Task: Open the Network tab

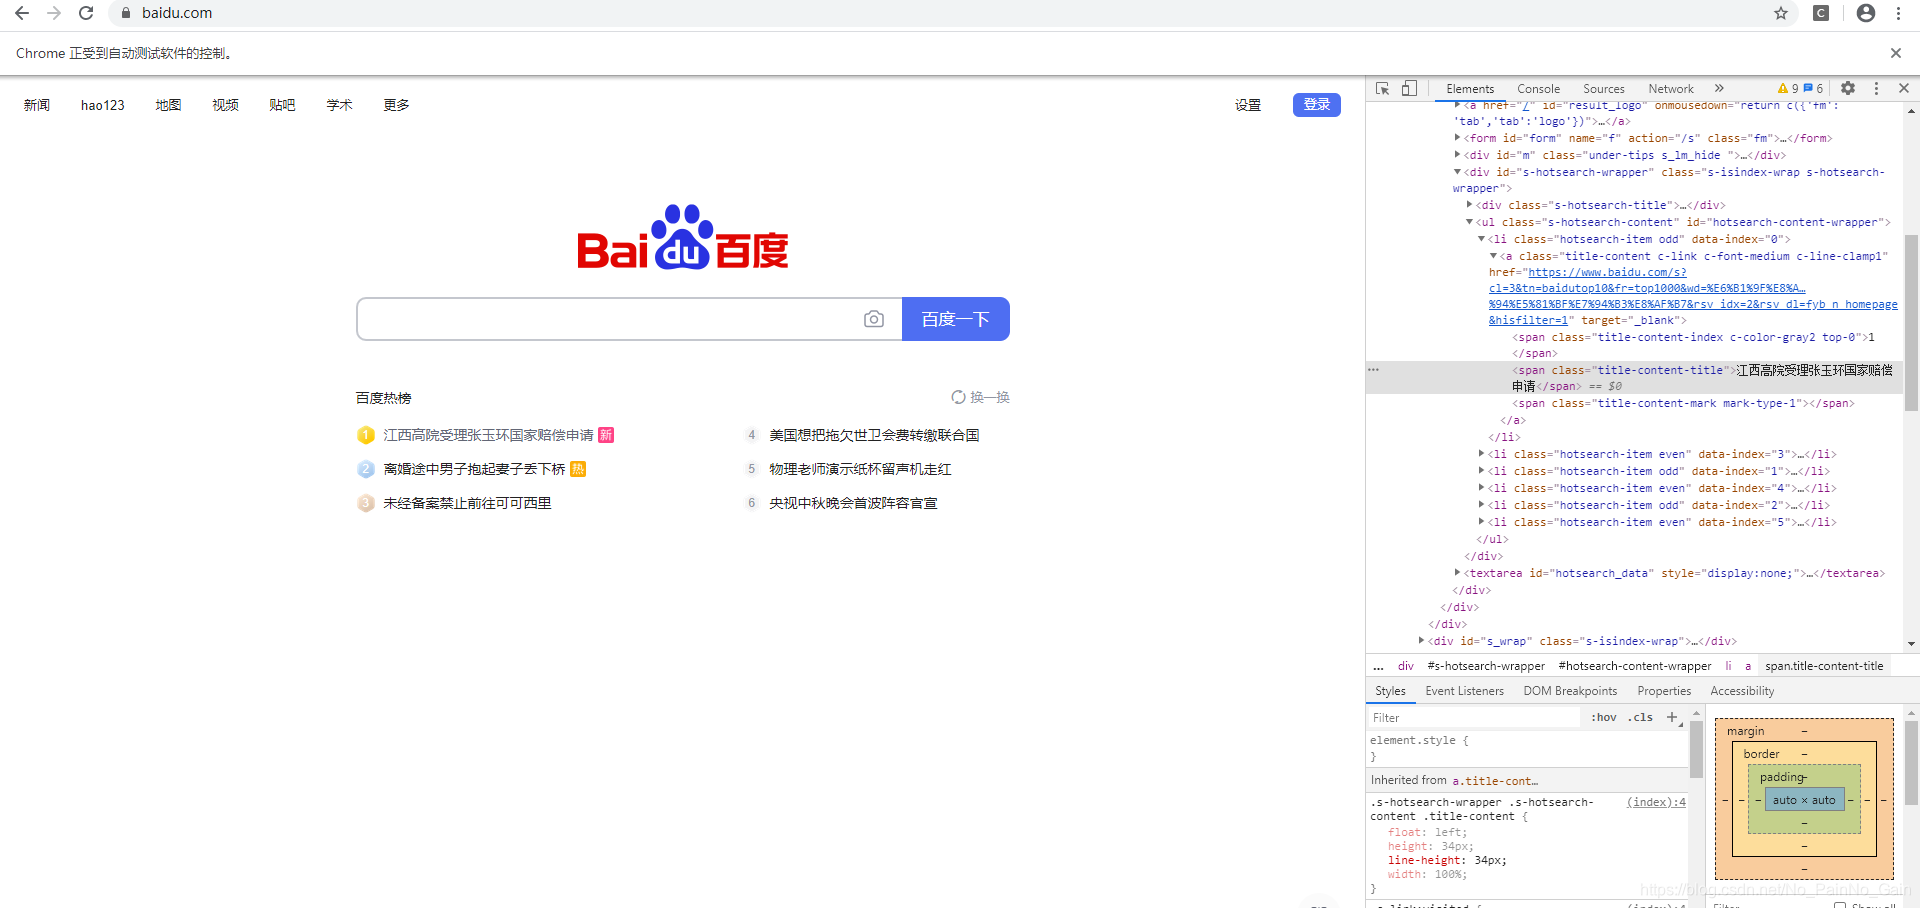Action: coord(1671,89)
